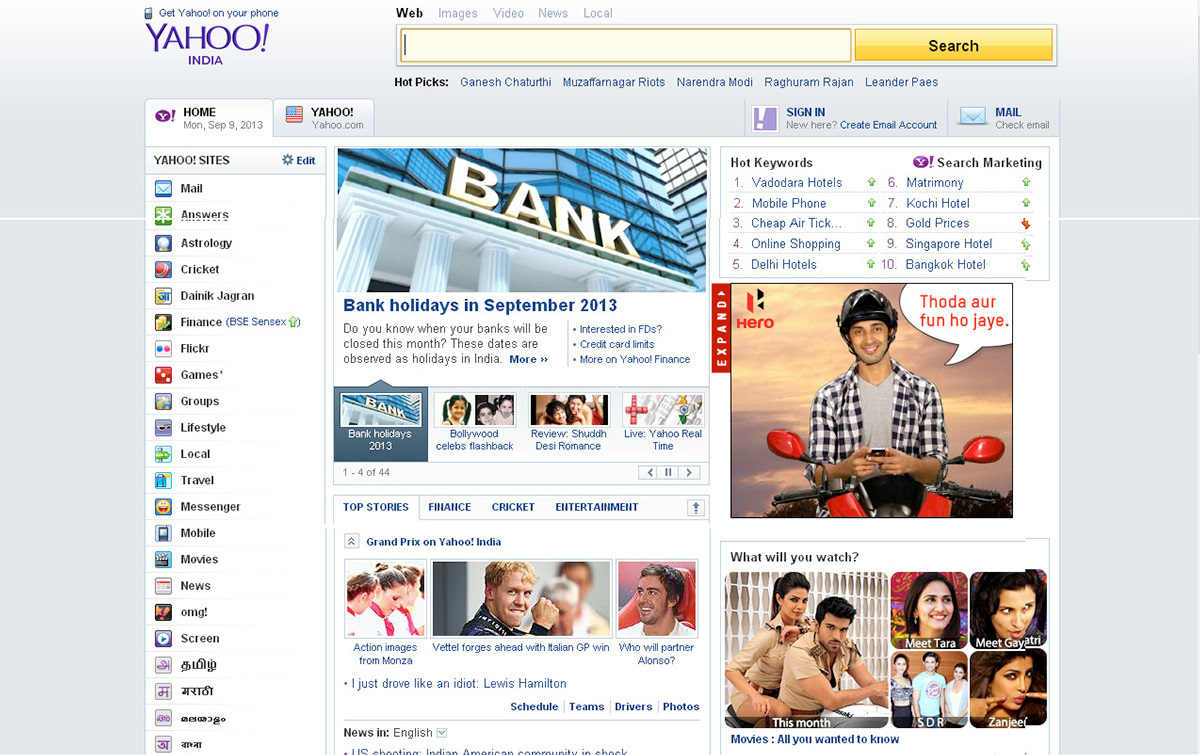The width and height of the screenshot is (1200, 755).
Task: Click the up-arrow button beside the Entertainment tab
Action: (x=696, y=508)
